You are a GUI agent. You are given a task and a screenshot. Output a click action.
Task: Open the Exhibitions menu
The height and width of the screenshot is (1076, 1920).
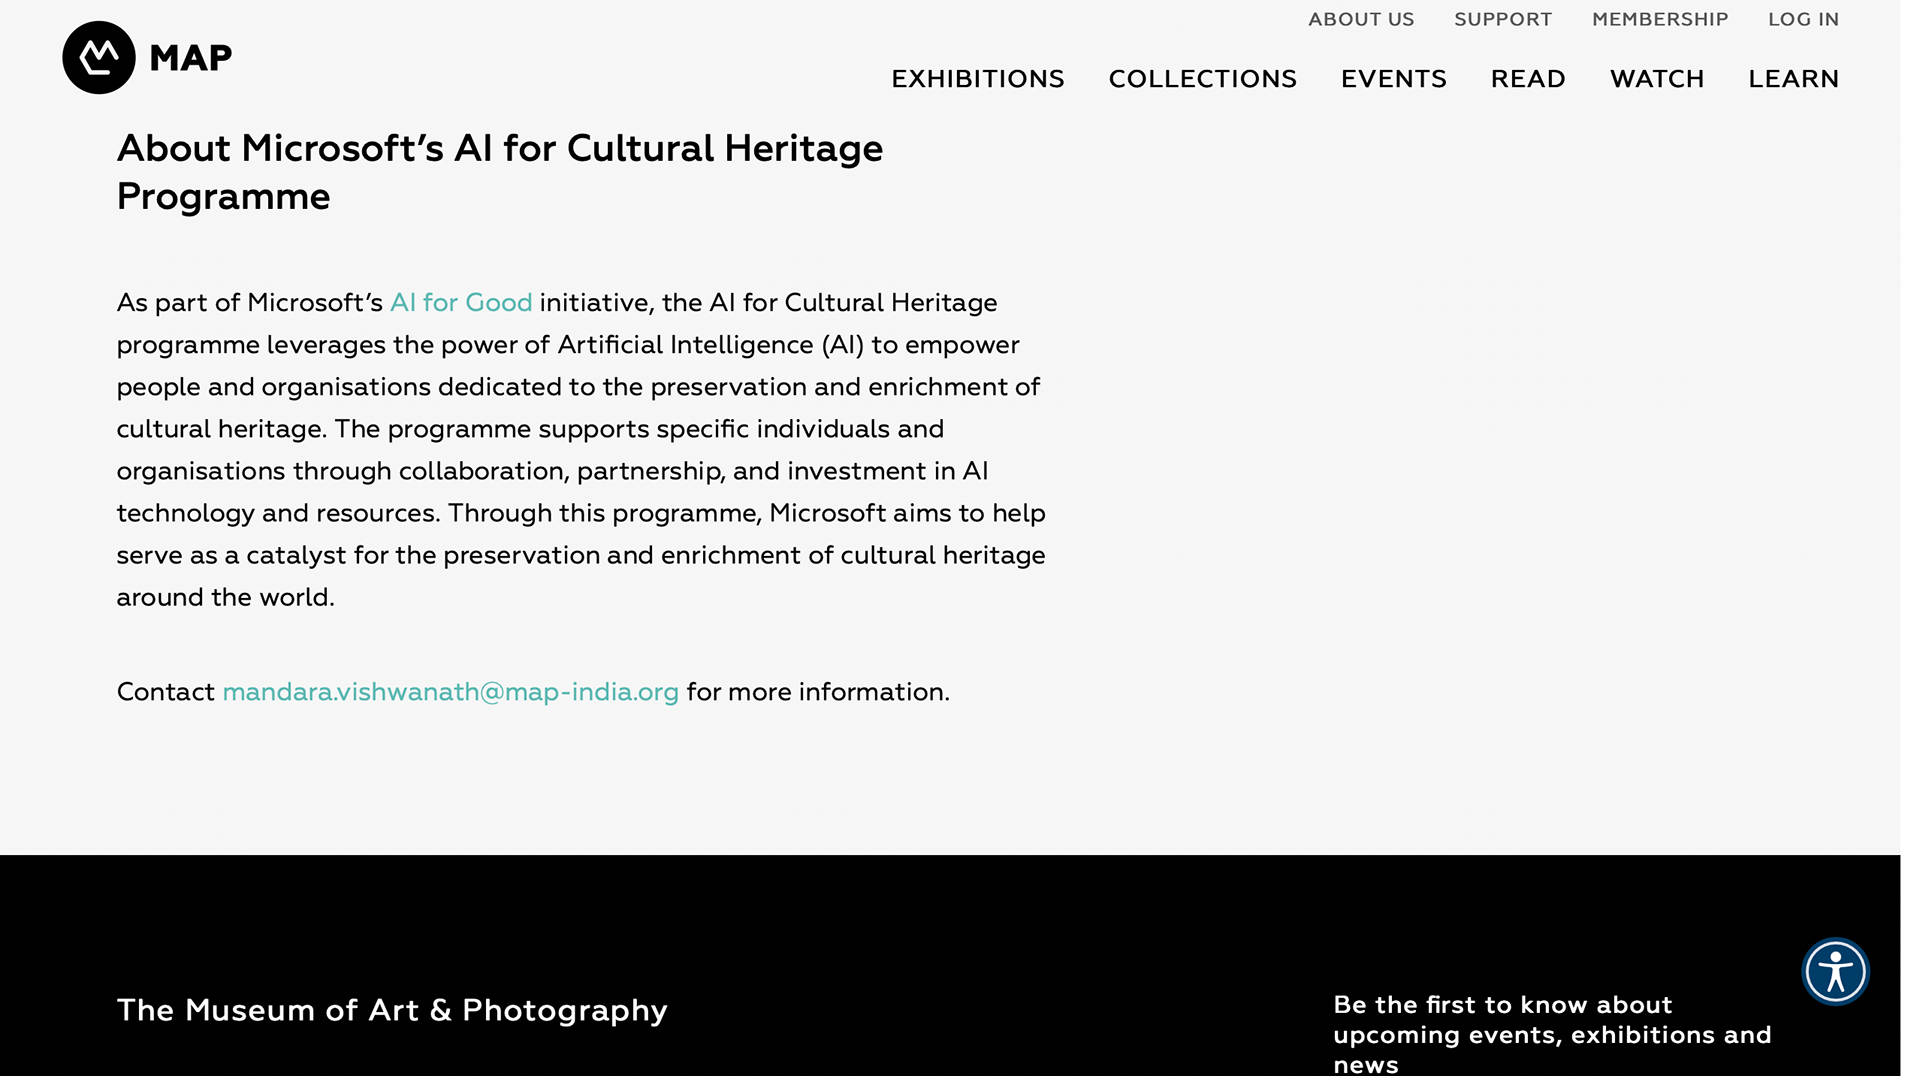click(978, 79)
